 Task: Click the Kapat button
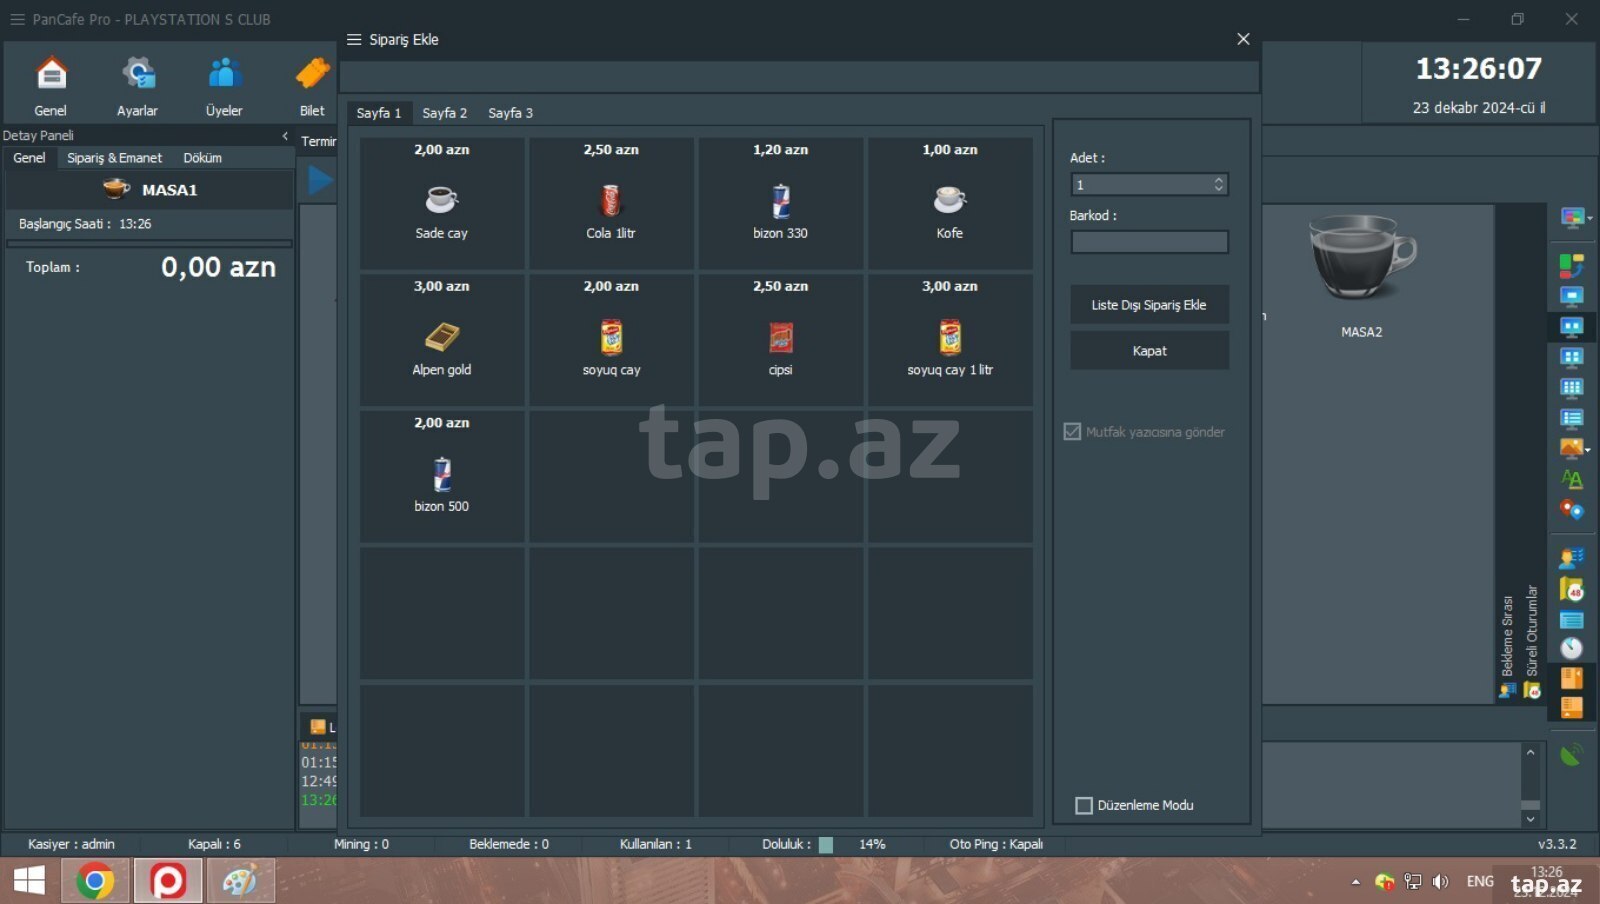[x=1149, y=351]
